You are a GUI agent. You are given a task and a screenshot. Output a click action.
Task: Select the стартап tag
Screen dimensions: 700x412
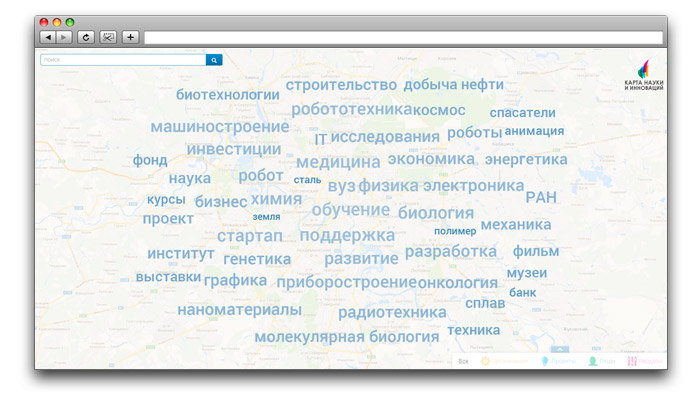(250, 235)
